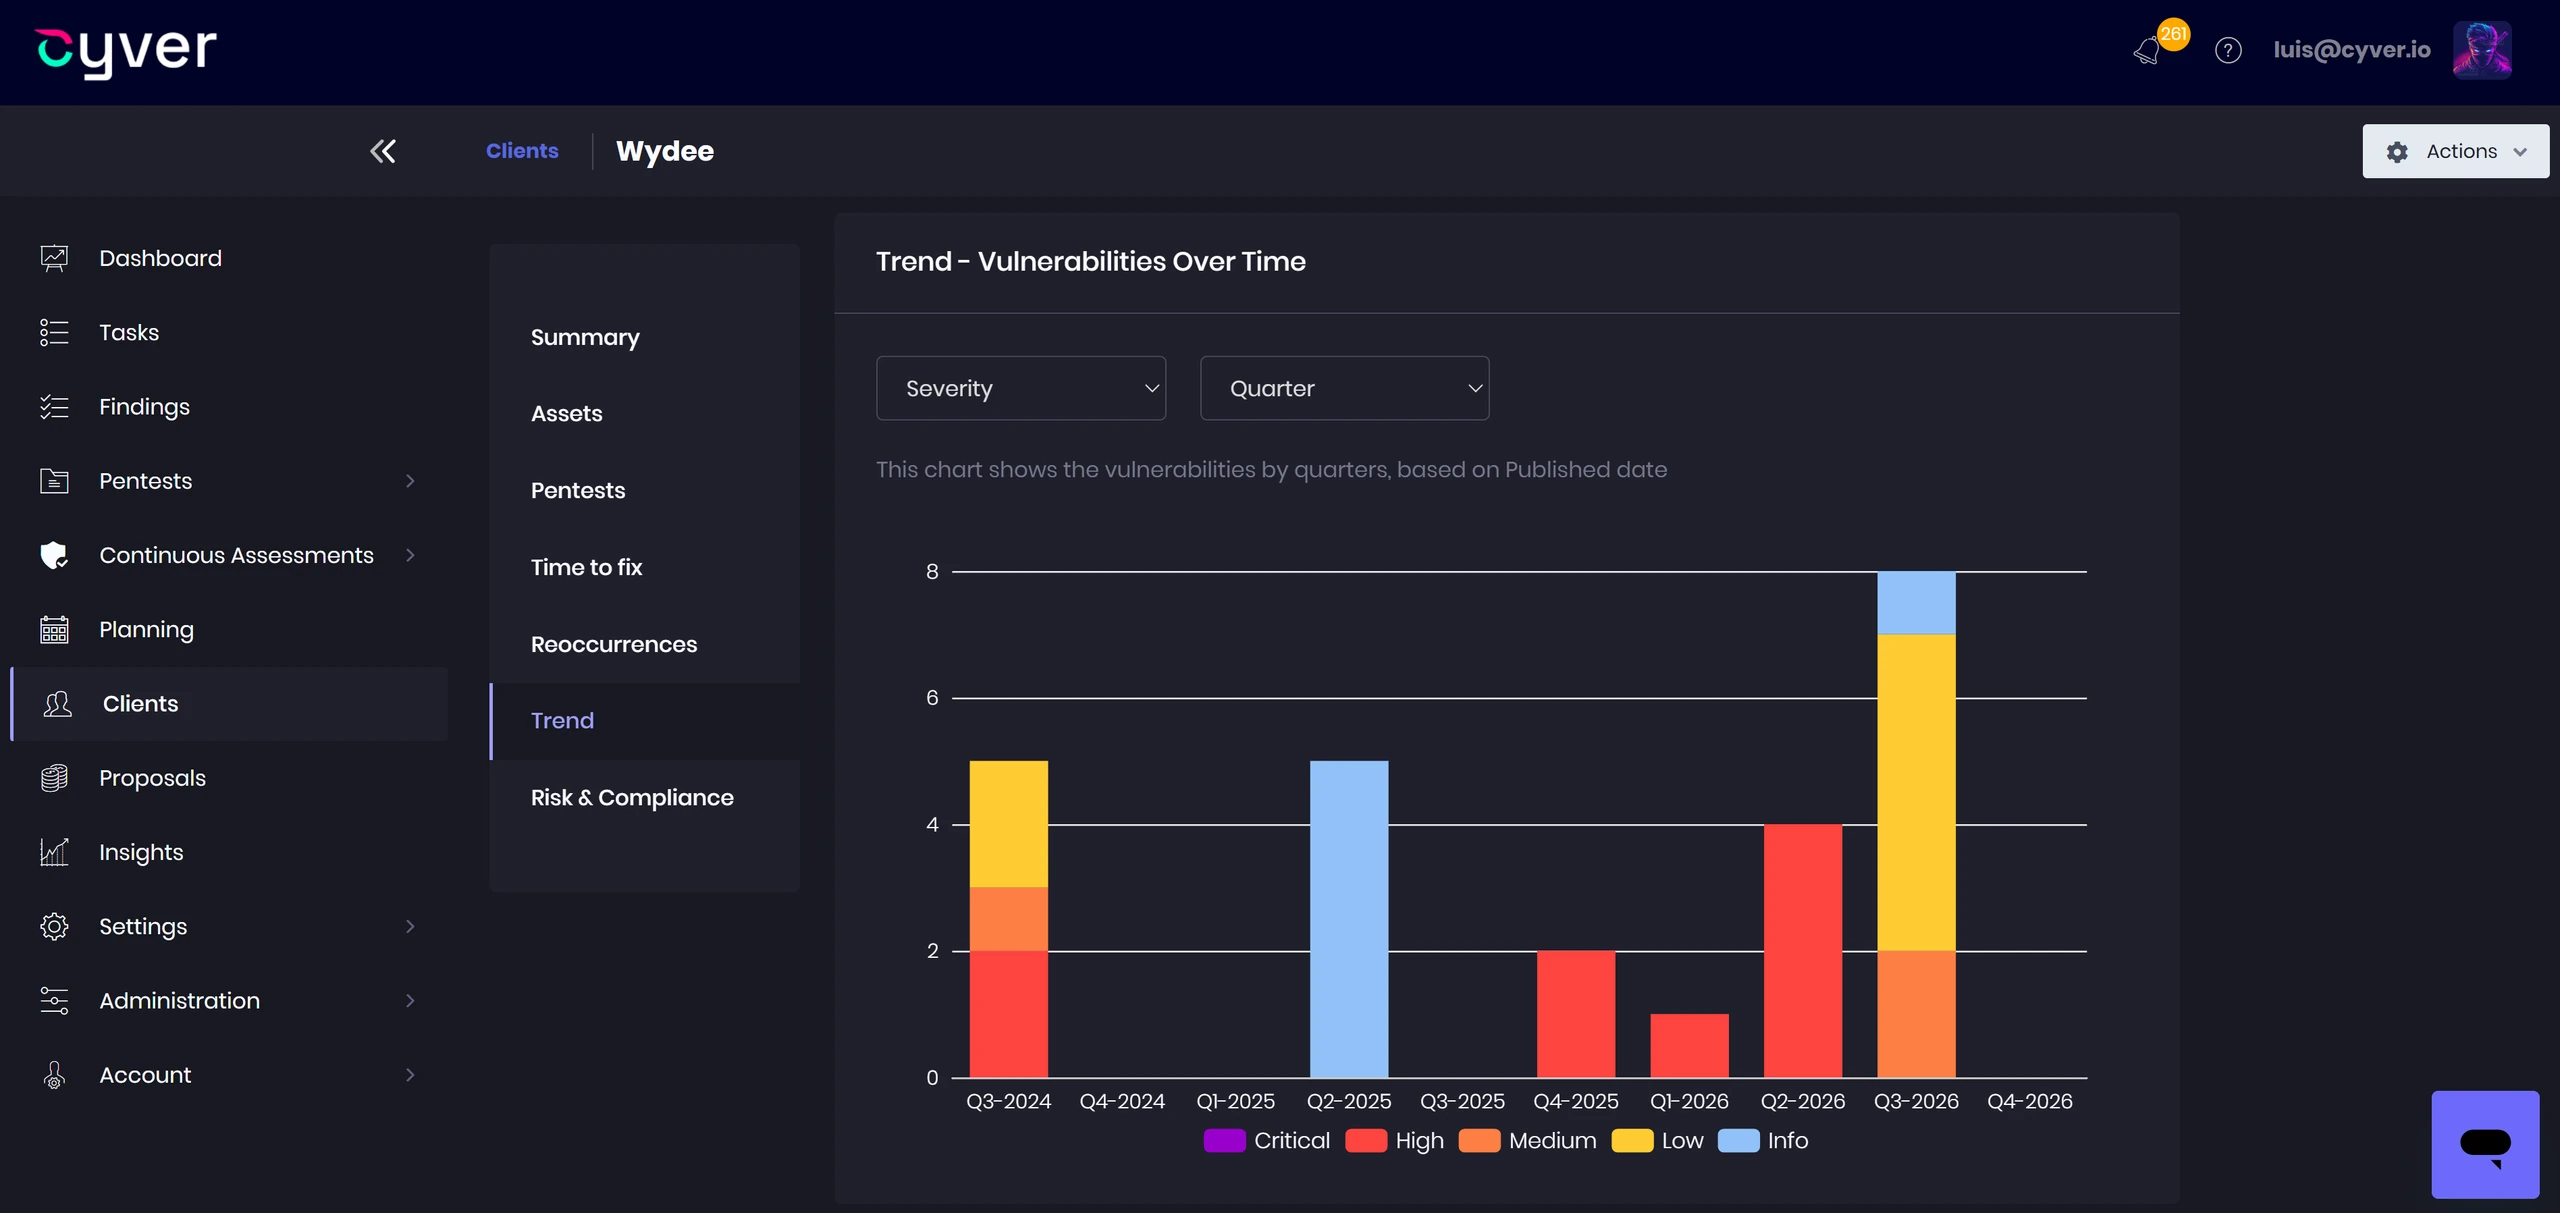The image size is (2560, 1213).
Task: Click the Tasks list icon
Action: [54, 332]
